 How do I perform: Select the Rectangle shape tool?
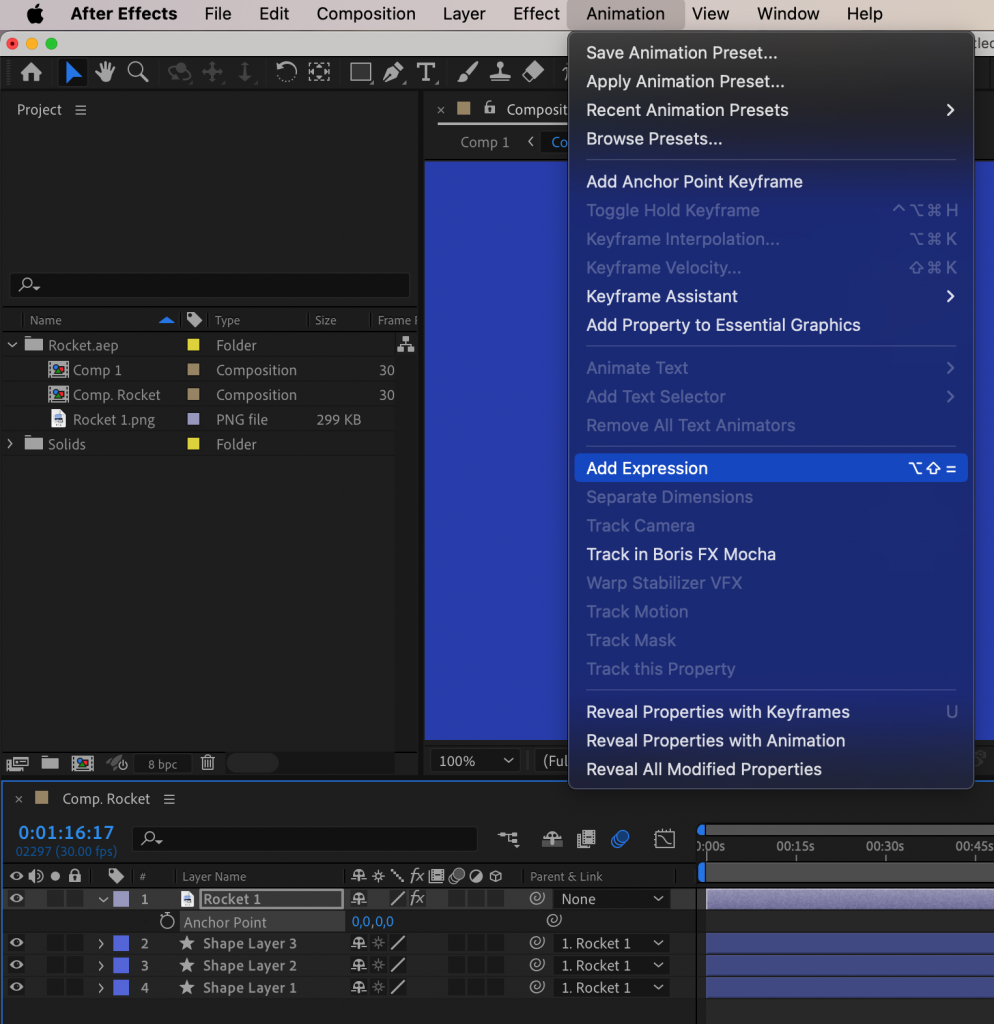coord(360,72)
